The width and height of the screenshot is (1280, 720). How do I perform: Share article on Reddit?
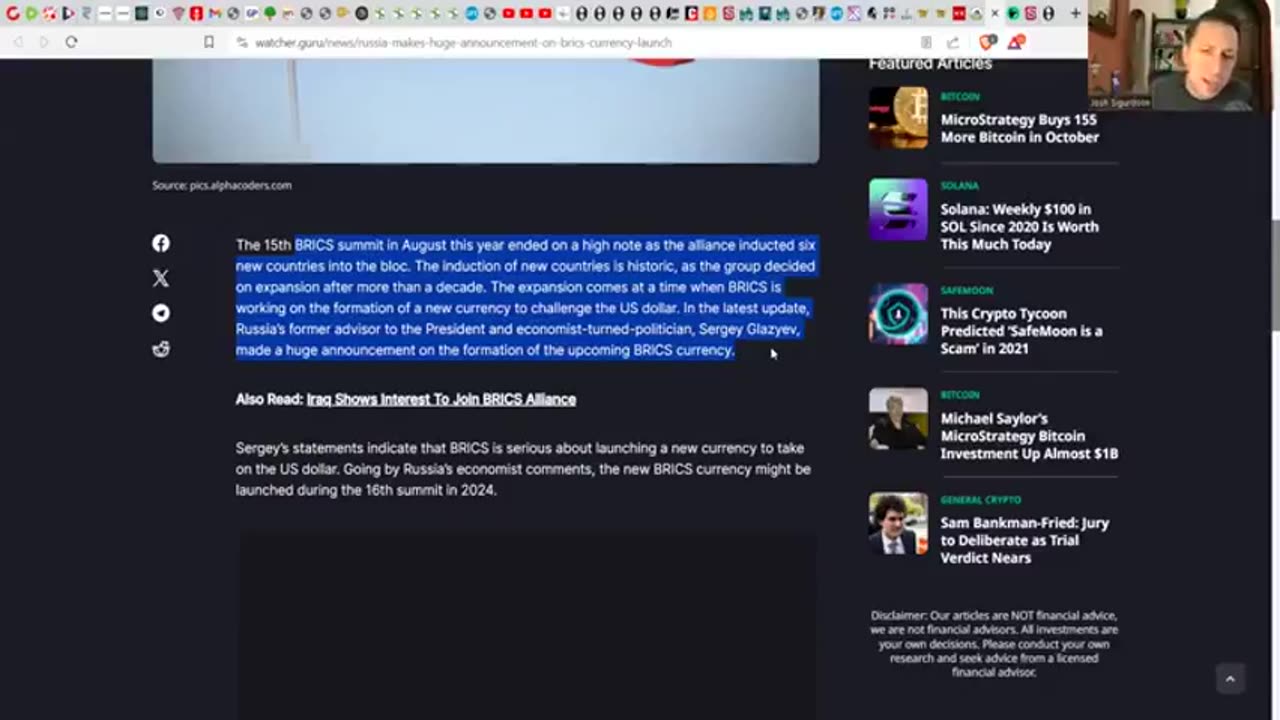coord(161,349)
